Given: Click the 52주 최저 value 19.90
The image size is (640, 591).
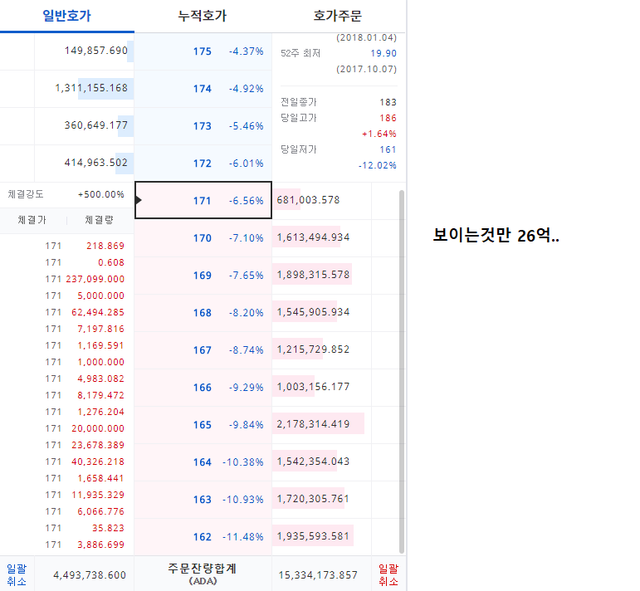Looking at the screenshot, I should pos(383,53).
